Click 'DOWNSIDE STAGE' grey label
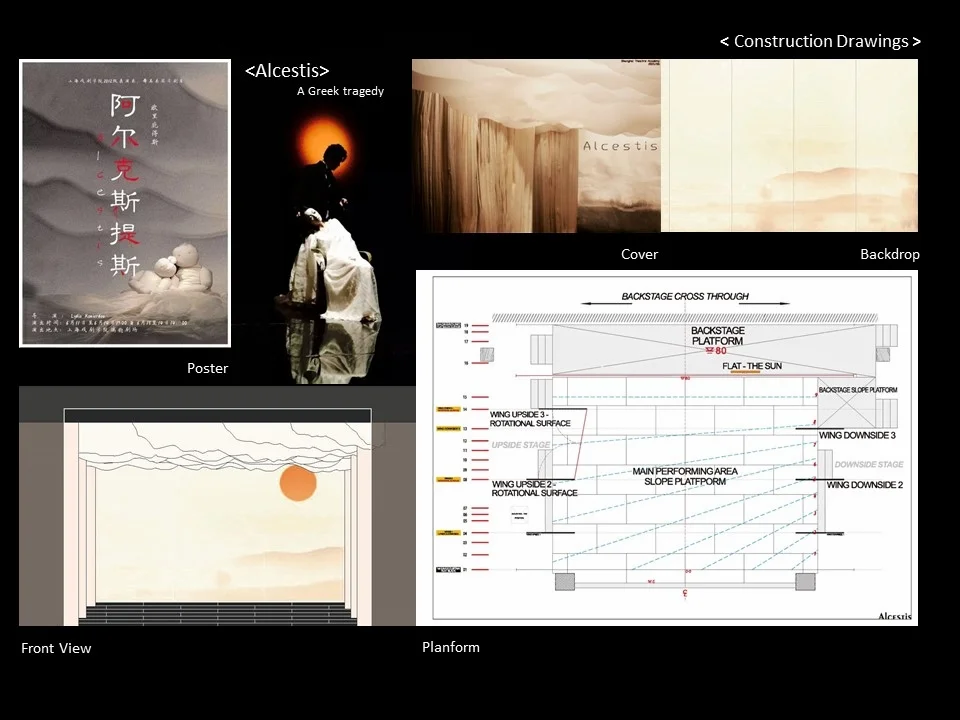 869,465
